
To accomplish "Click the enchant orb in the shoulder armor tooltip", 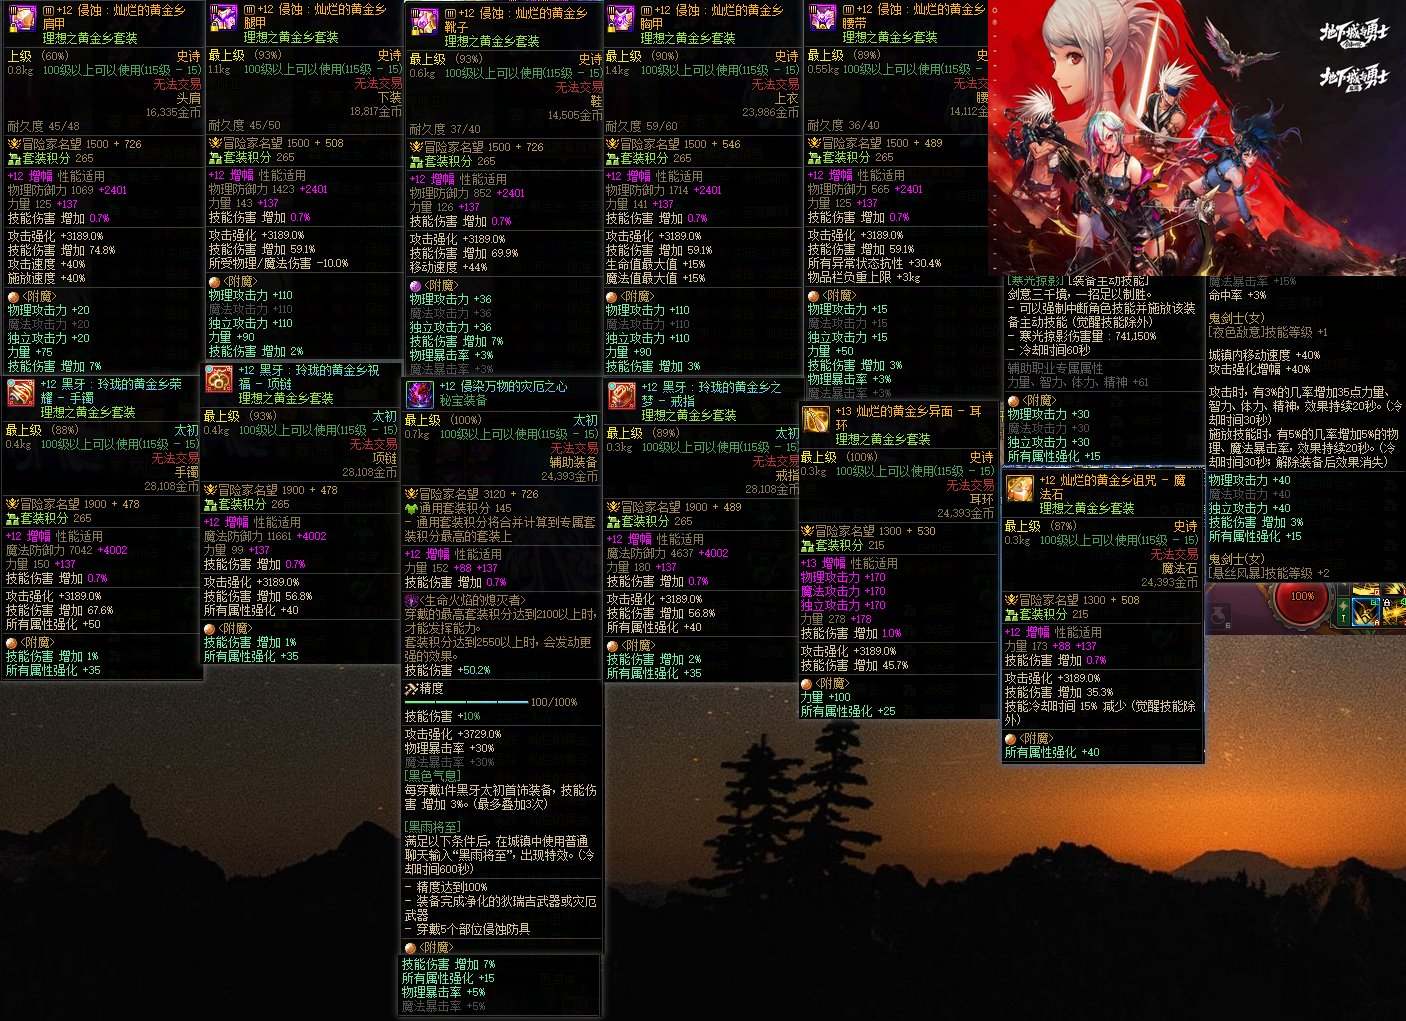I will pyautogui.click(x=13, y=297).
